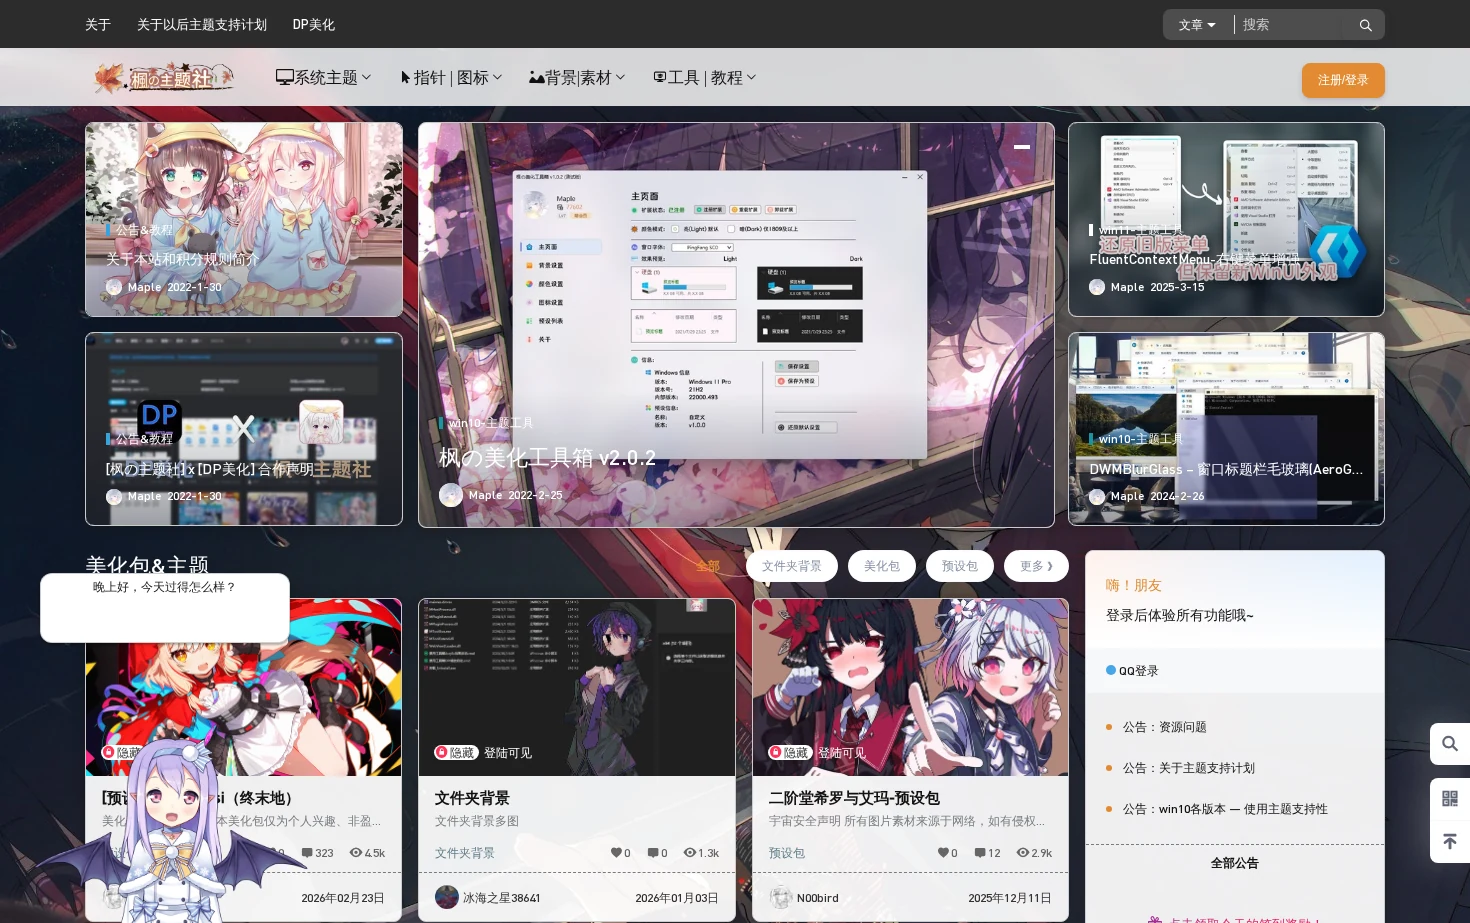This screenshot has height=923, width=1470.
Task: View 全部公告 in the sidebar
Action: pos(1235,863)
